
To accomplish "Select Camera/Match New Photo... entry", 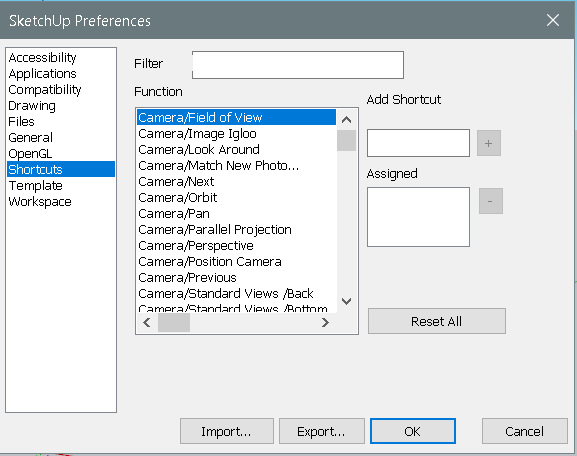I will click(x=236, y=166).
